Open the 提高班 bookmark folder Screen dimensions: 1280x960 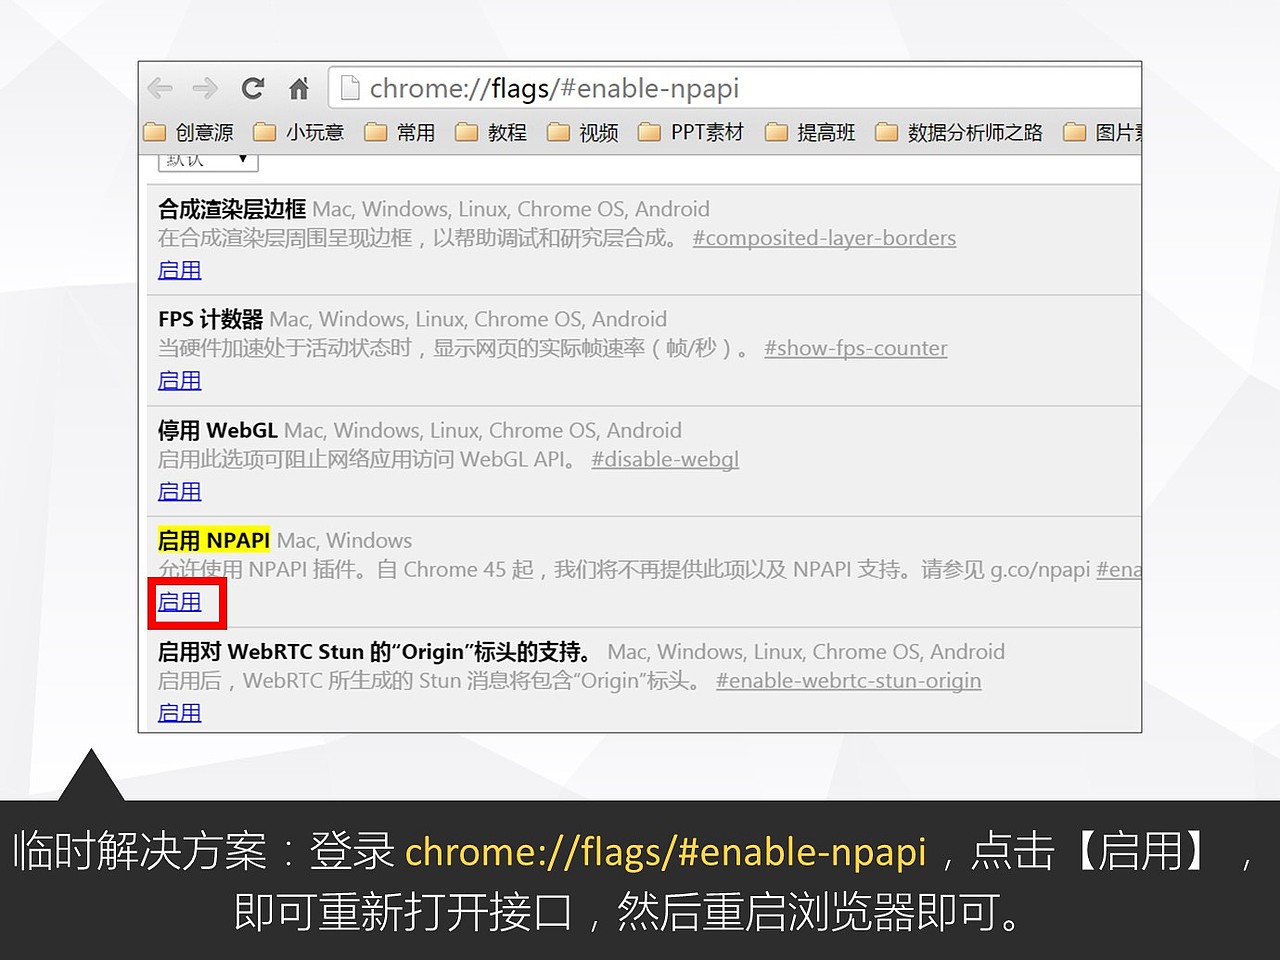tap(810, 132)
